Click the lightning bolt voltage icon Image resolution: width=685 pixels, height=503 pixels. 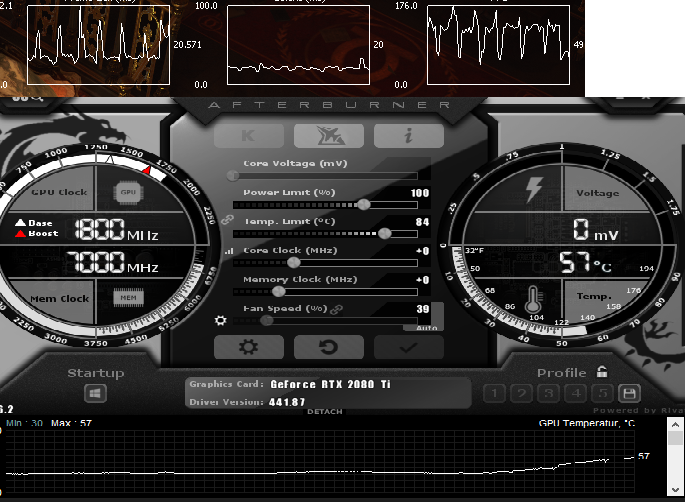534,189
